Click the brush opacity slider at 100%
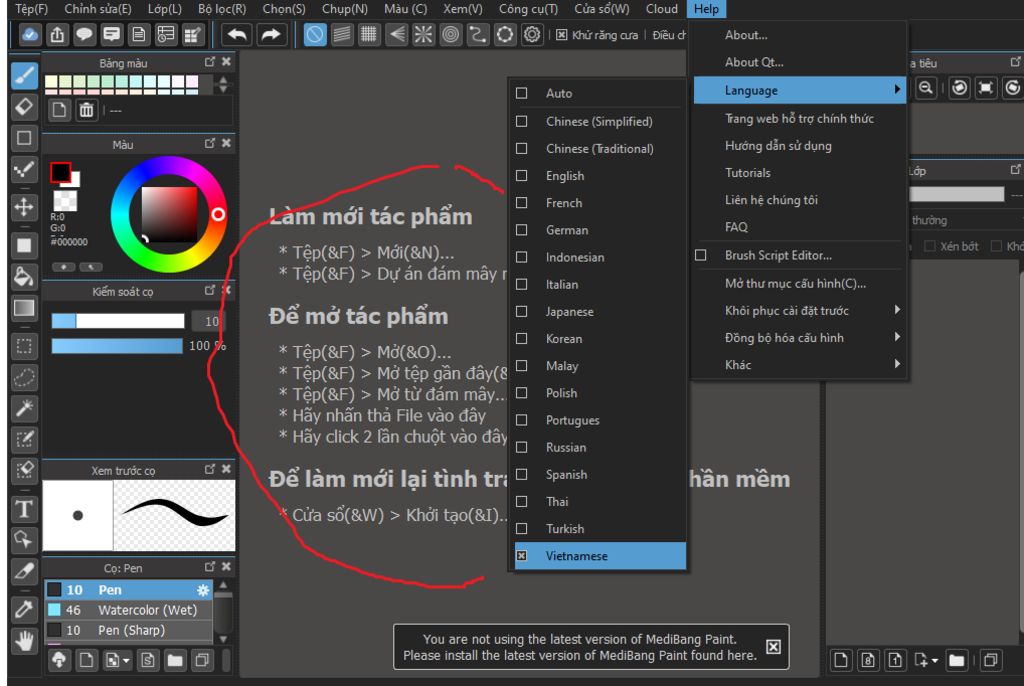This screenshot has height=686, width=1024. pyautogui.click(x=117, y=346)
